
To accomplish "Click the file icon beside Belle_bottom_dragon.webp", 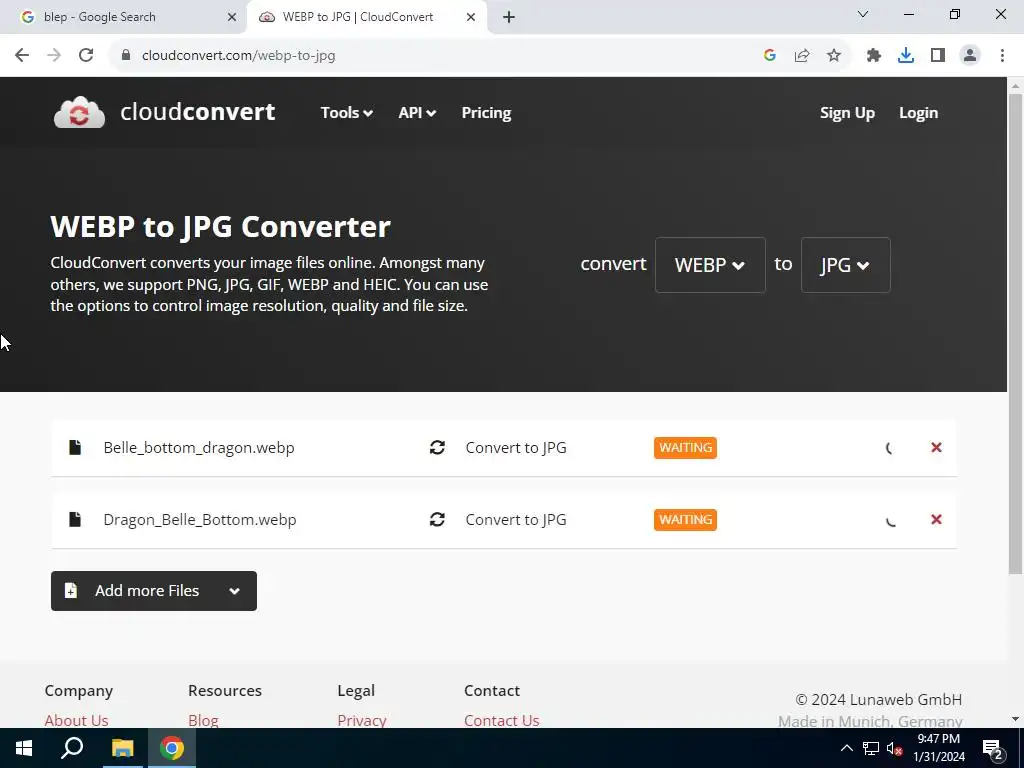I will 75,447.
